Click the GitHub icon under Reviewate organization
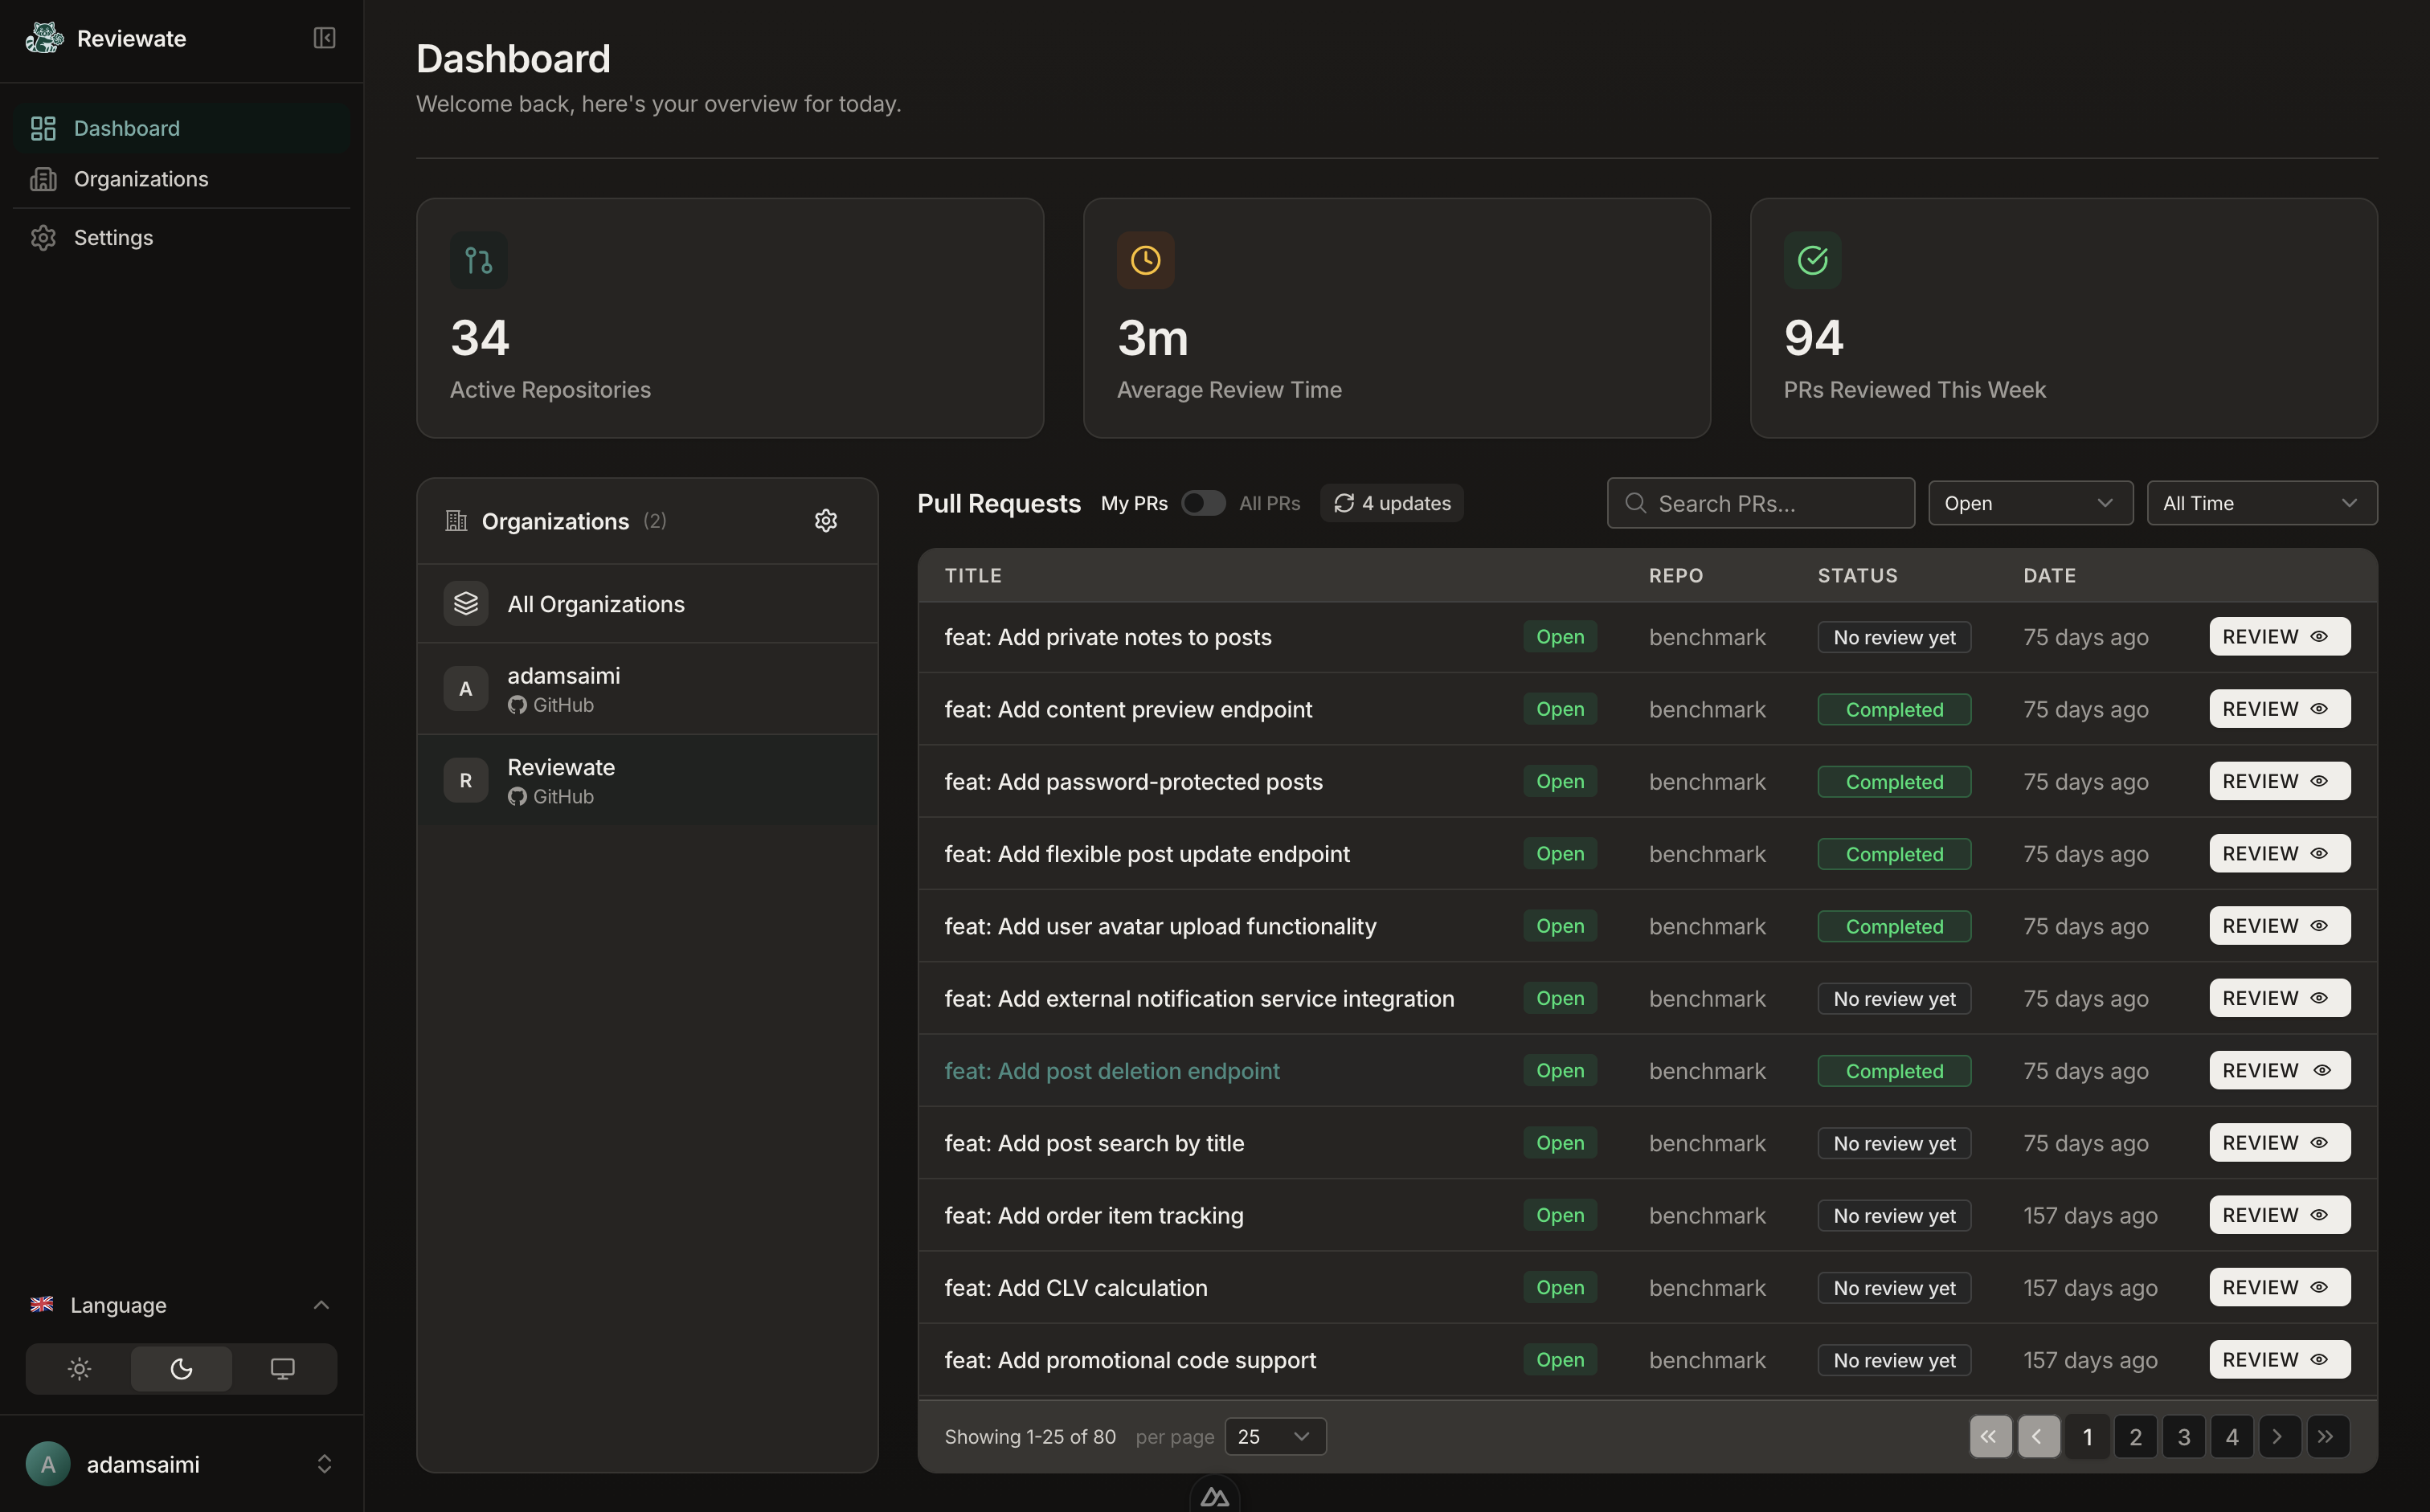2430x1512 pixels. pyautogui.click(x=517, y=797)
